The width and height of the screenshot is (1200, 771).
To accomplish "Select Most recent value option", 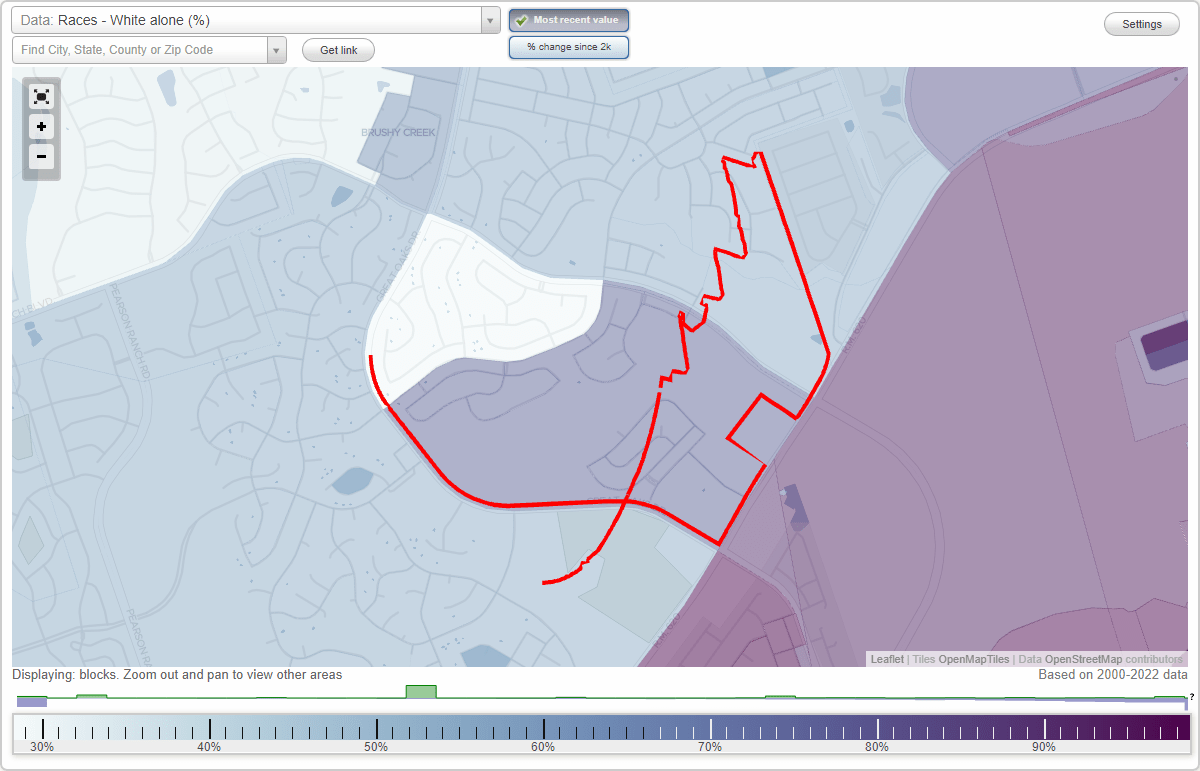I will (569, 20).
